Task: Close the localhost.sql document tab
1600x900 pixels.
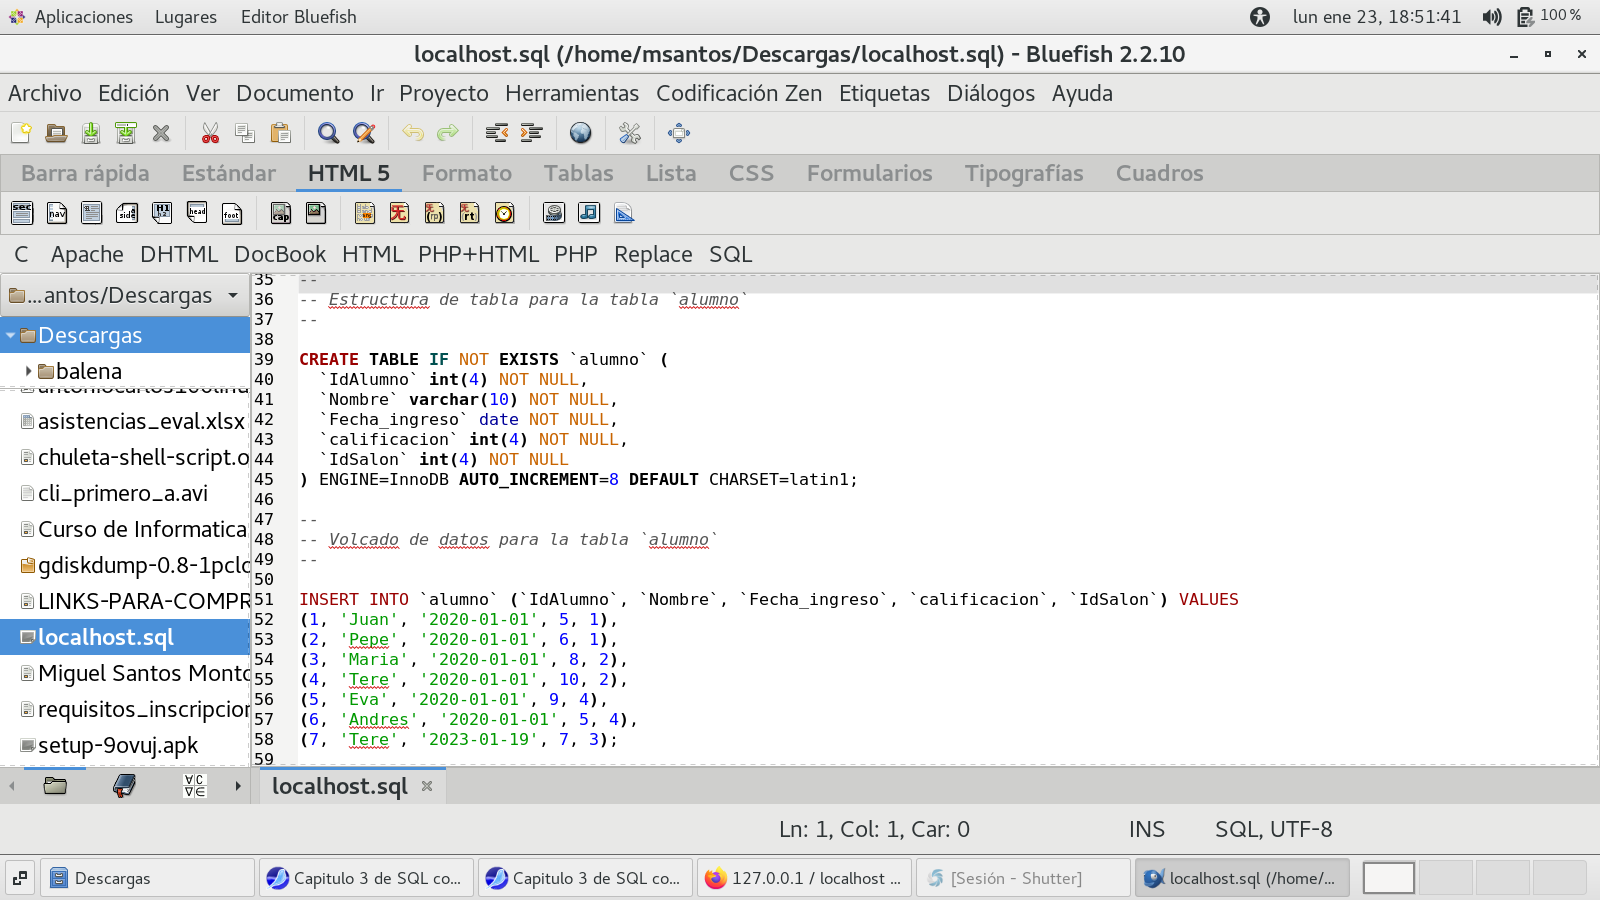Action: point(427,786)
